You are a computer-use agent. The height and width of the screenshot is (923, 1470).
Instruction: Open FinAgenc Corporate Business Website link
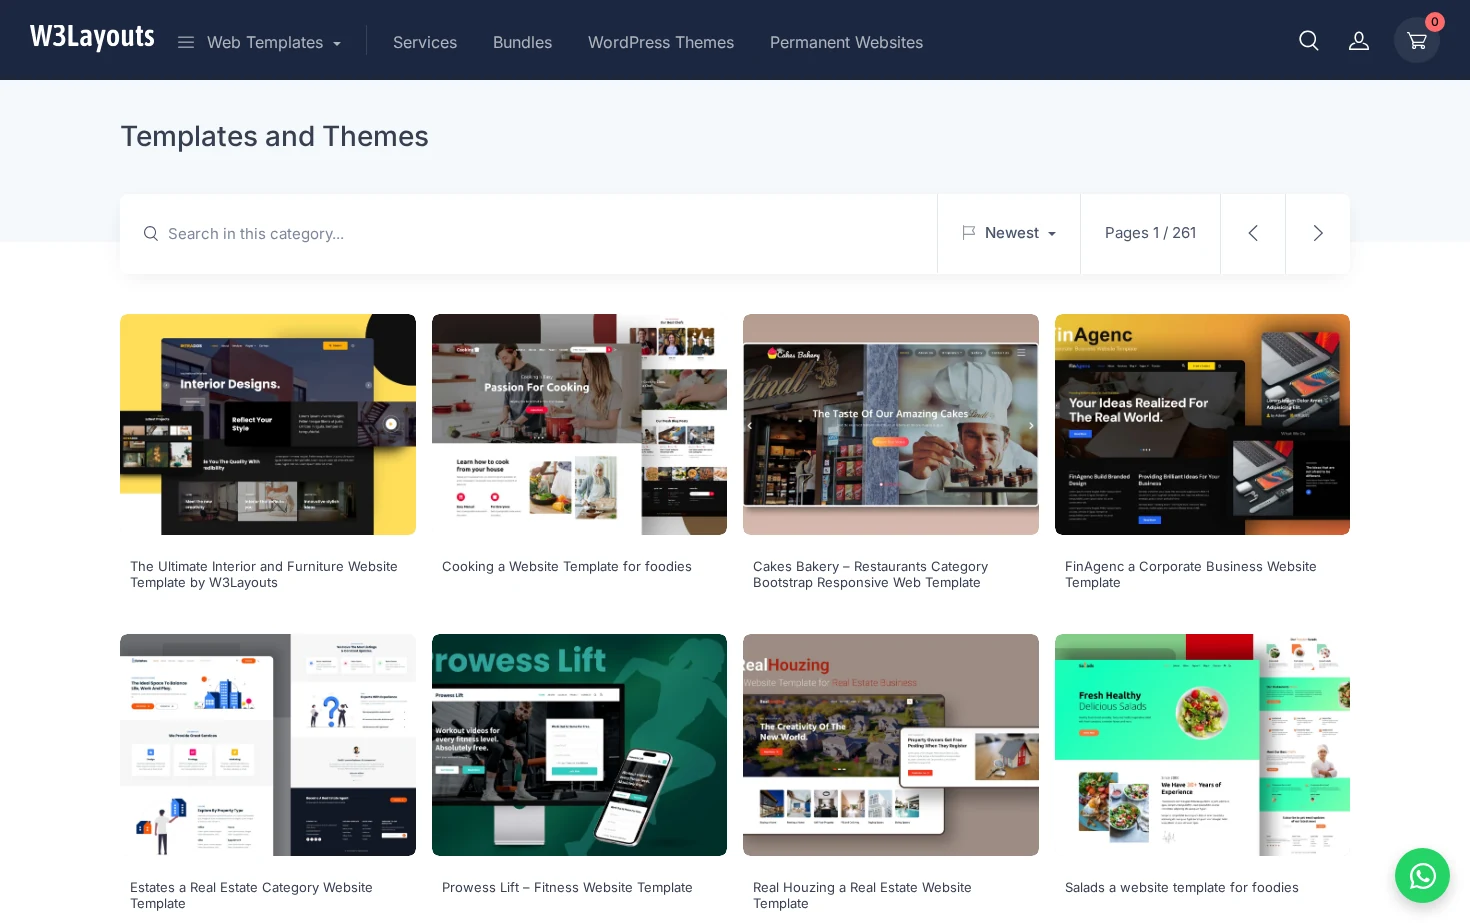click(1191, 574)
